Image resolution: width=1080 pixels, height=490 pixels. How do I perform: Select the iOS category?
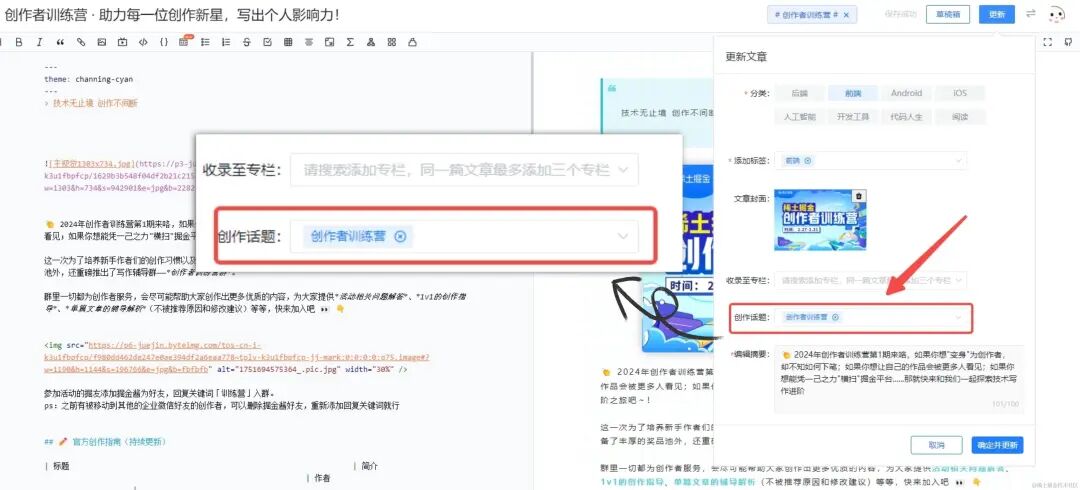(960, 93)
